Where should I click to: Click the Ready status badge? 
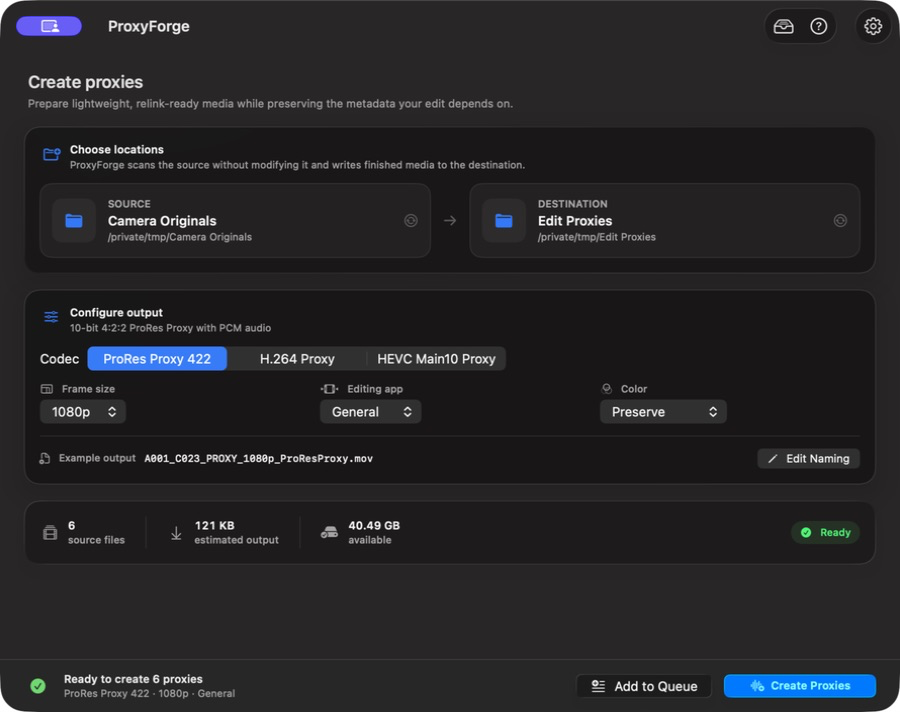pyautogui.click(x=825, y=532)
